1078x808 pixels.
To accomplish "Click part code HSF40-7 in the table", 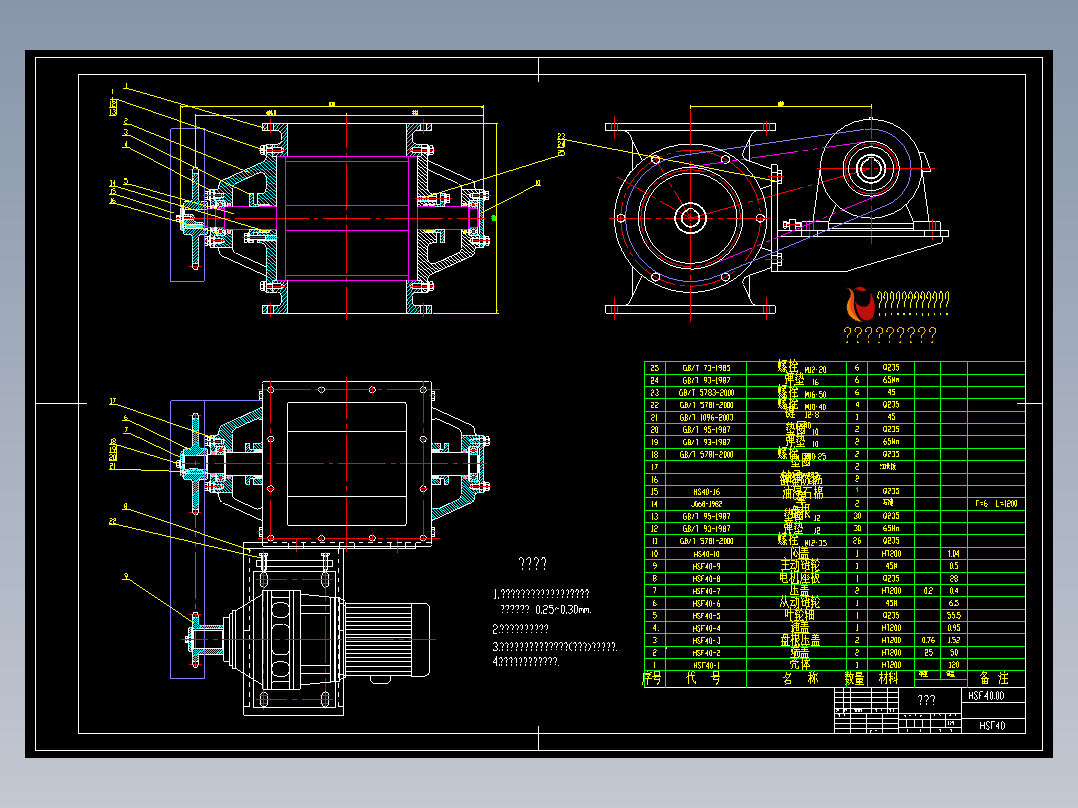I will click(x=706, y=591).
